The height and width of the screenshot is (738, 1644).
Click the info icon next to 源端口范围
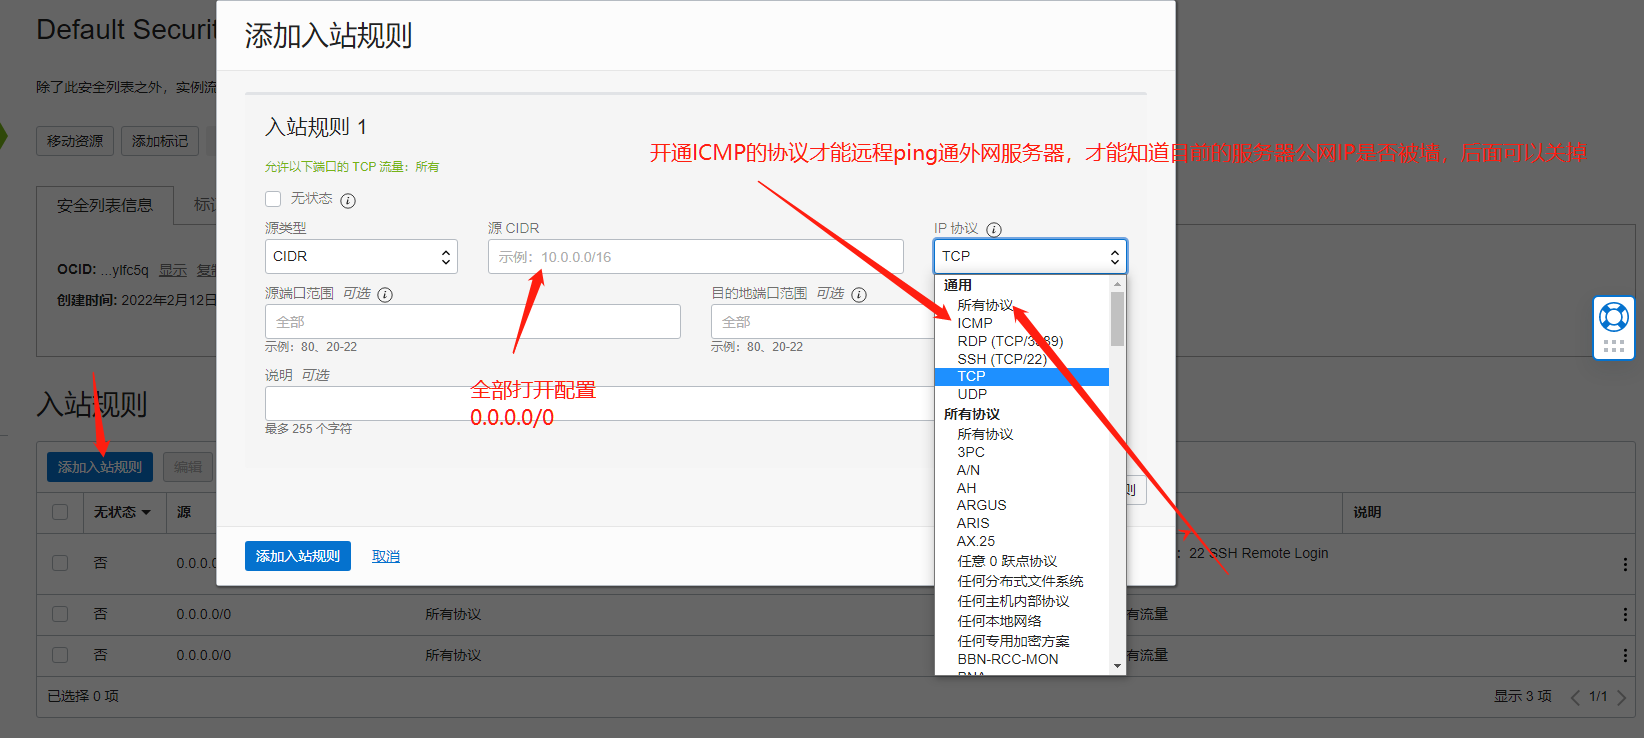[385, 294]
